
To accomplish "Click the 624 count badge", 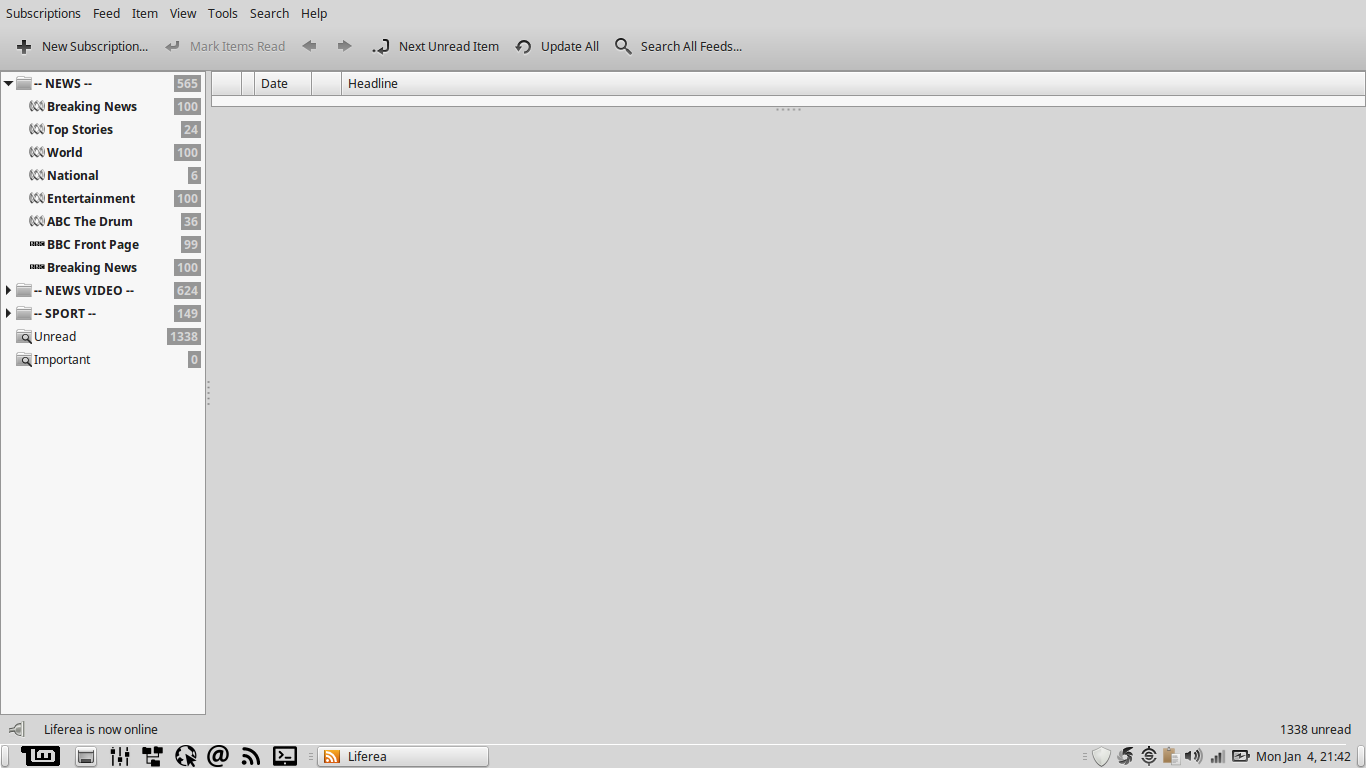I will (187, 290).
